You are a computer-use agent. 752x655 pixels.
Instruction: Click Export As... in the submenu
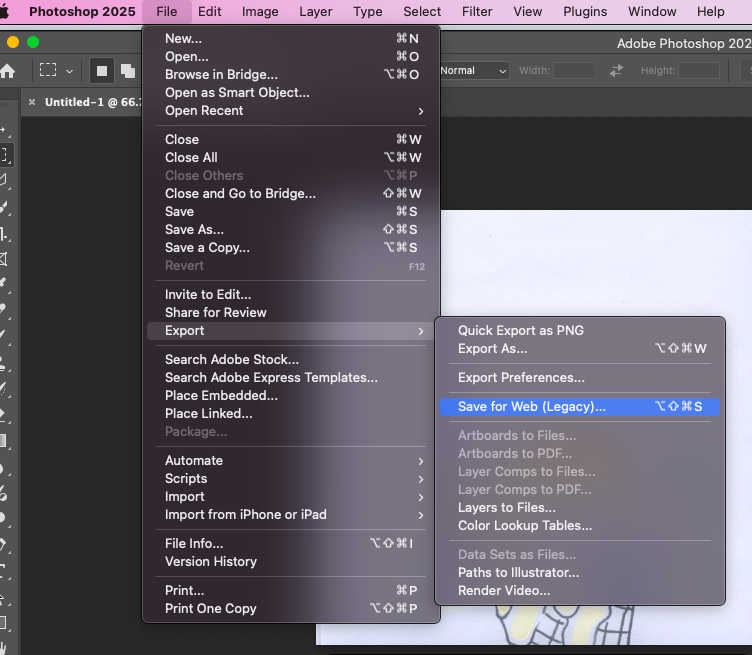[492, 349]
